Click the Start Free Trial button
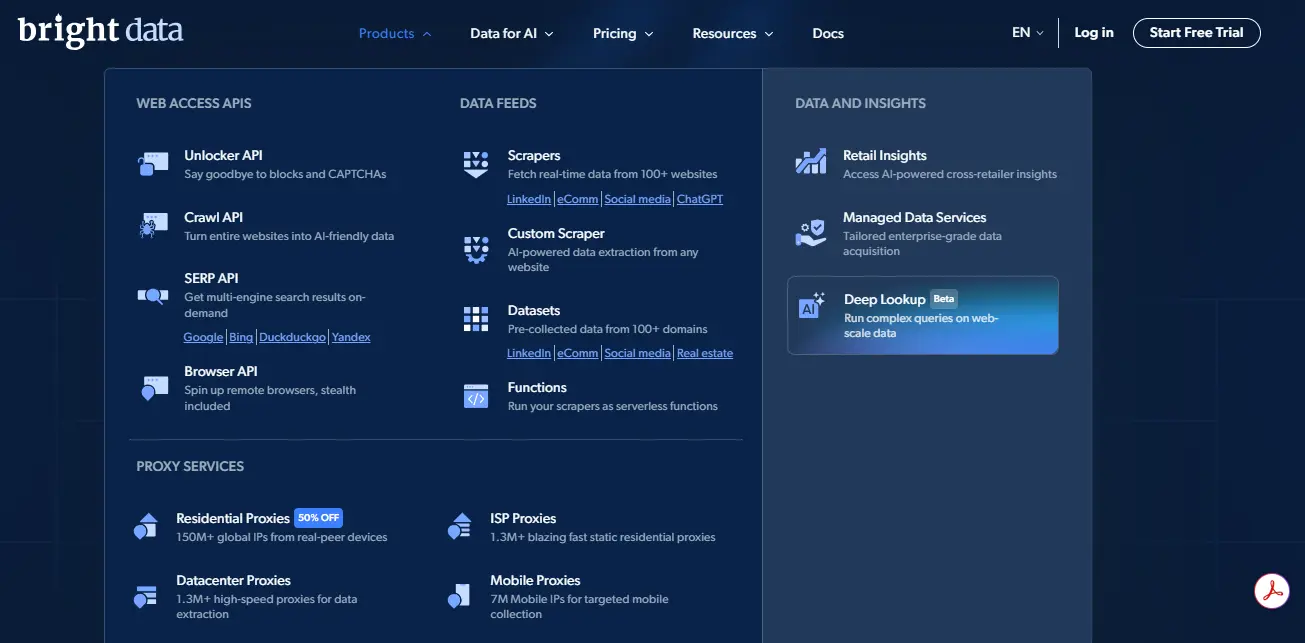1305x643 pixels. pyautogui.click(x=1196, y=32)
